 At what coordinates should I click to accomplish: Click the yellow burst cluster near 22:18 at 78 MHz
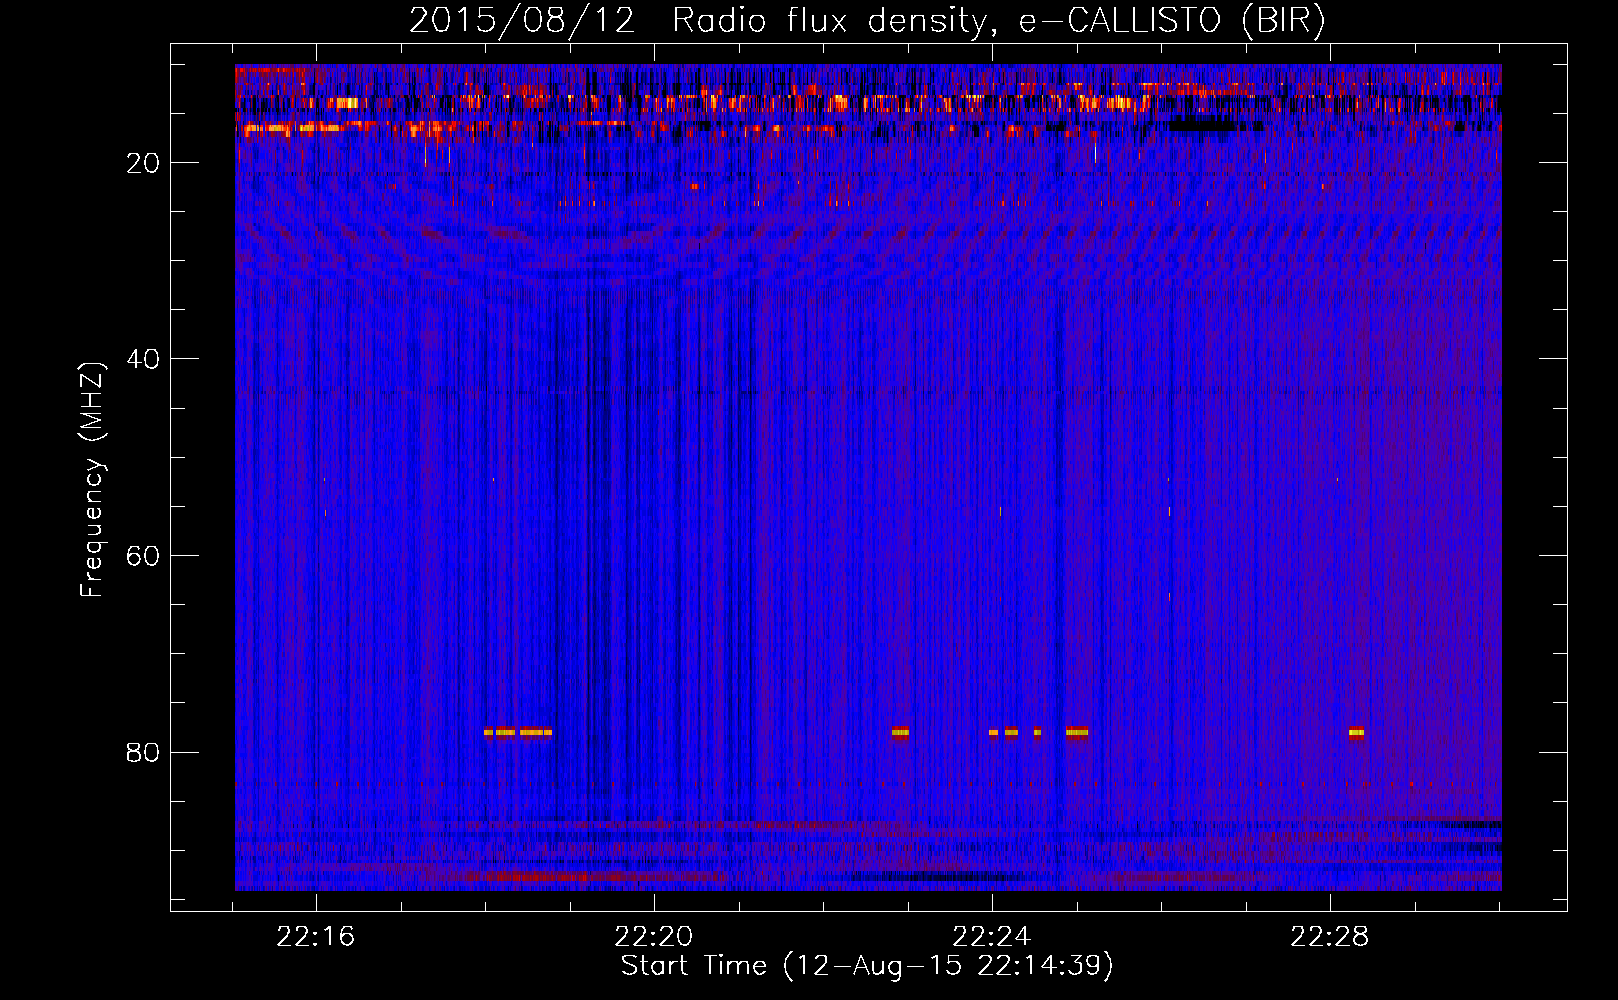point(518,732)
